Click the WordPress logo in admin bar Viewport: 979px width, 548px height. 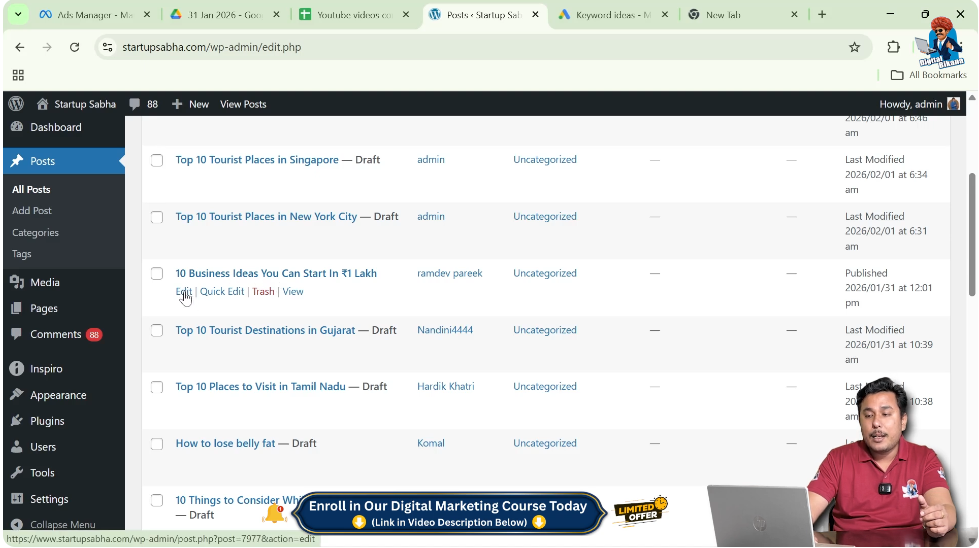coord(16,104)
